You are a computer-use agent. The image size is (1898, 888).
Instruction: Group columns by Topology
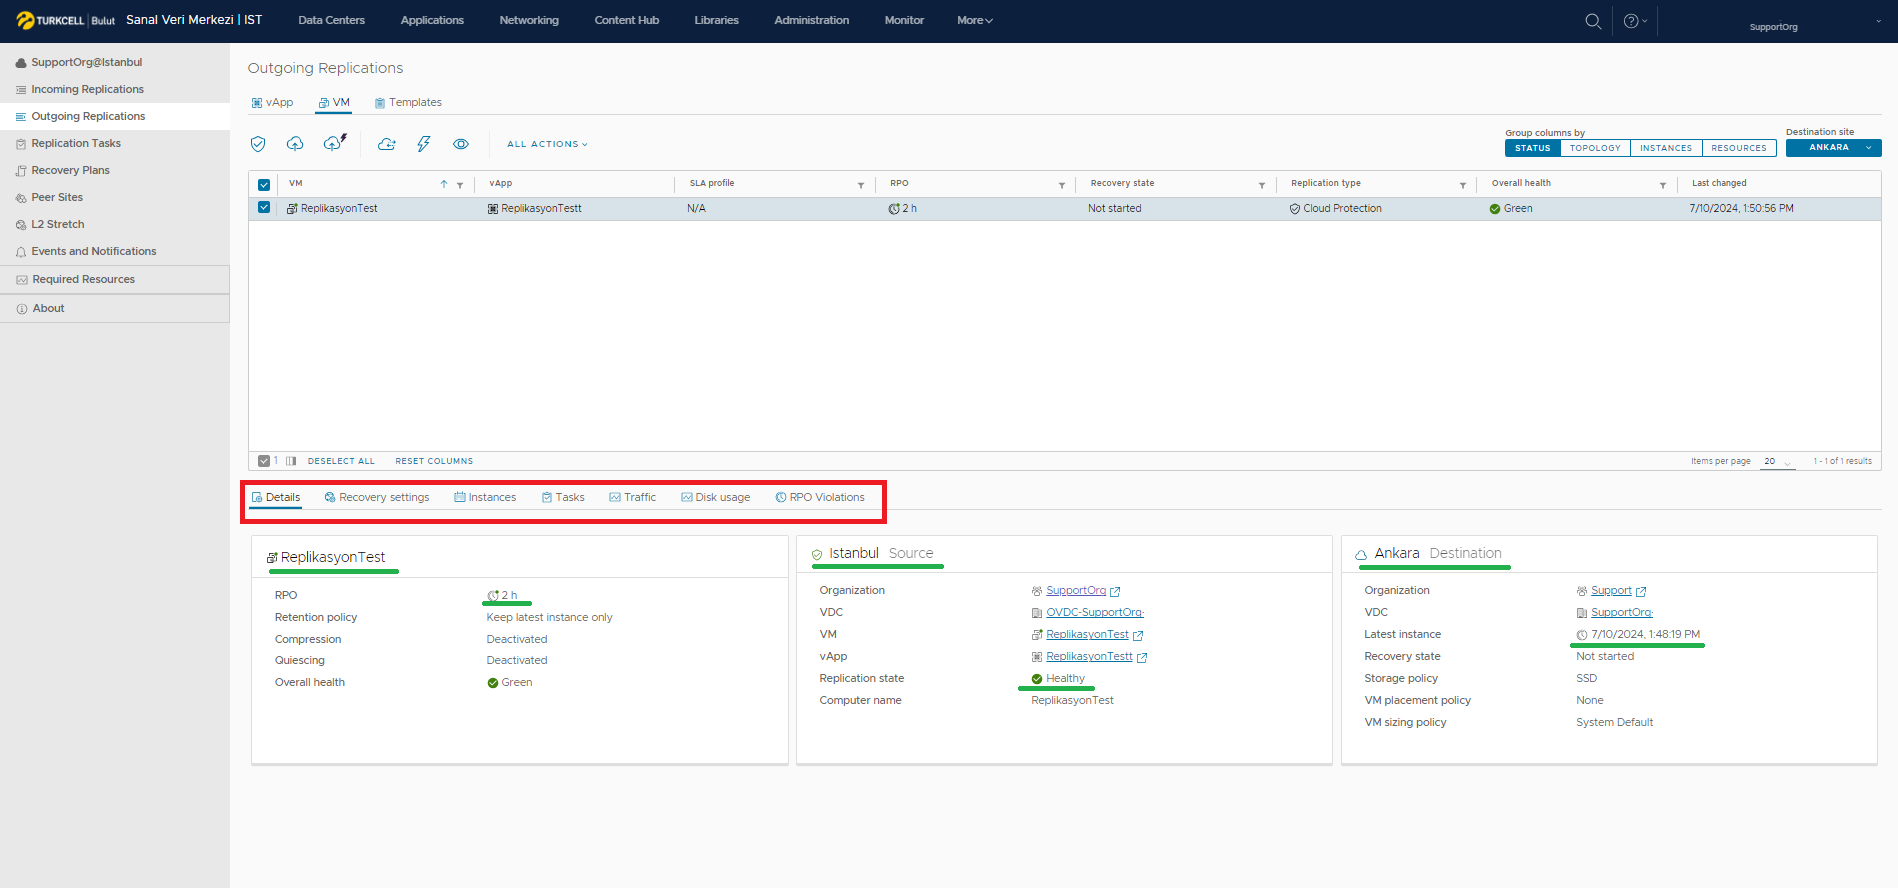[1595, 148]
